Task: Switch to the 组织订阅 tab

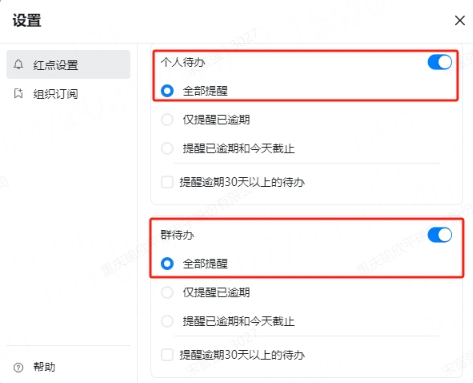Action: (x=68, y=94)
